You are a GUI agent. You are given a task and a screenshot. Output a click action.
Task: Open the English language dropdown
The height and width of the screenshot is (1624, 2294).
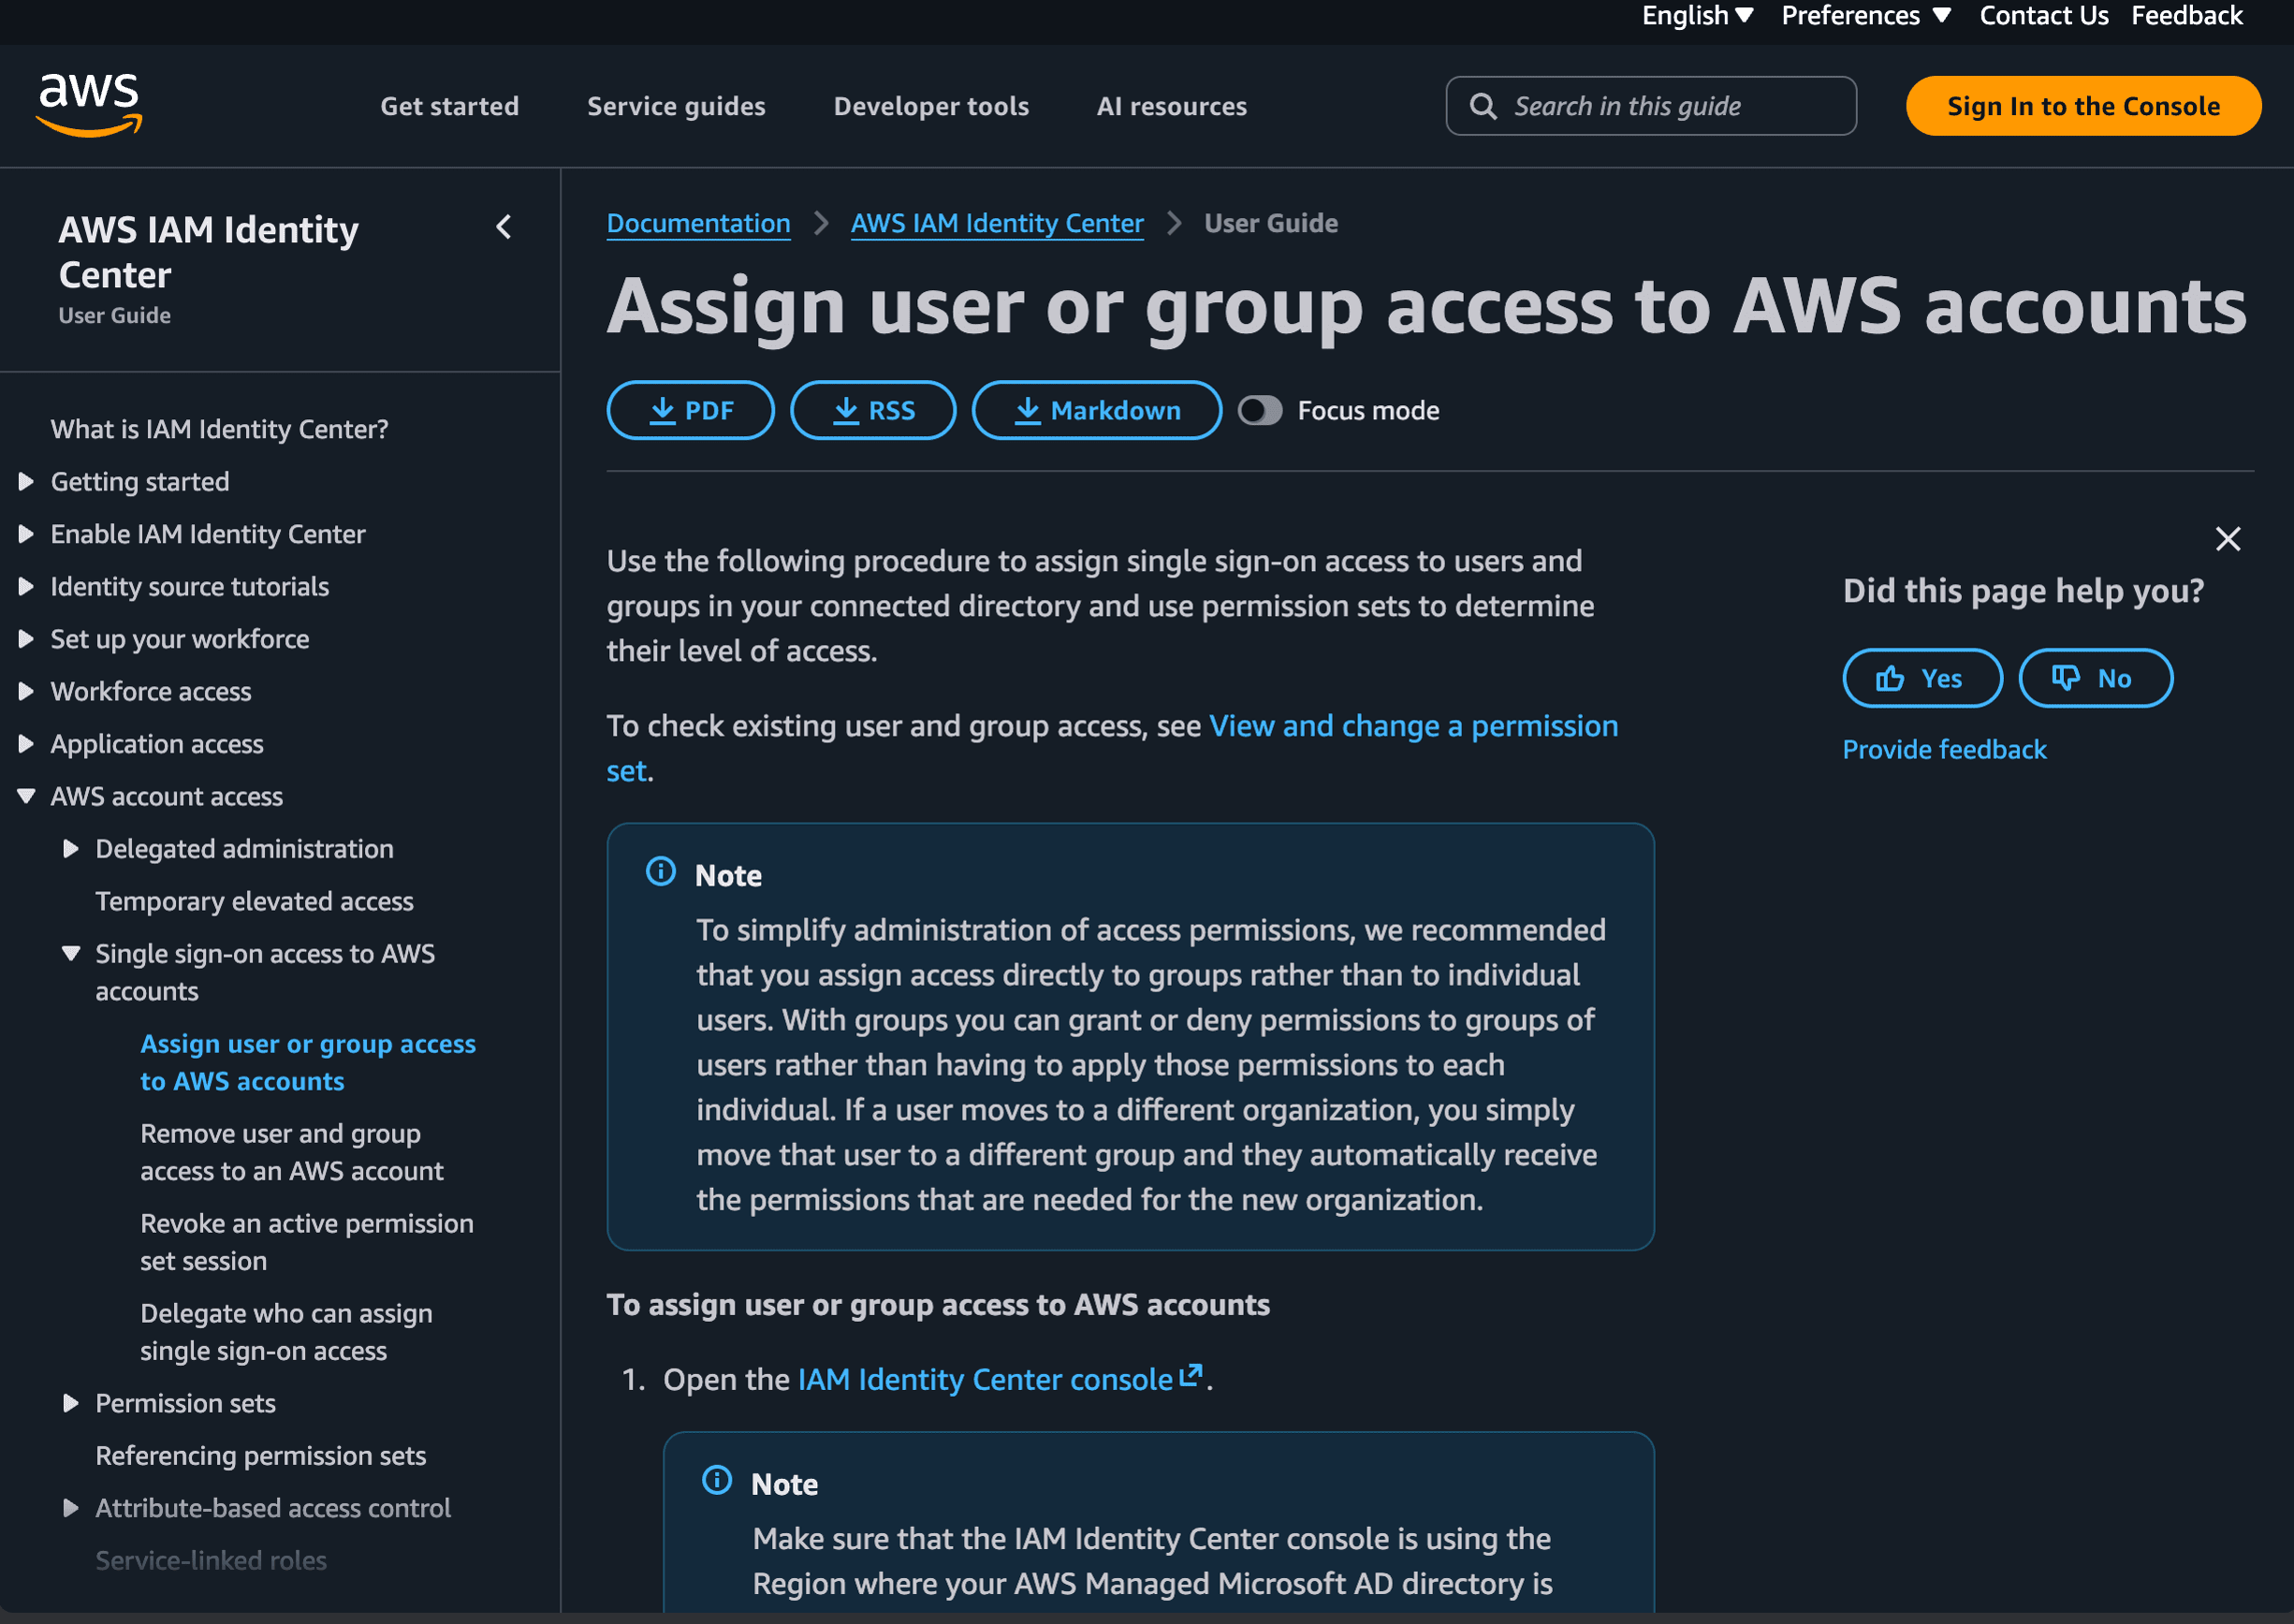click(1697, 16)
